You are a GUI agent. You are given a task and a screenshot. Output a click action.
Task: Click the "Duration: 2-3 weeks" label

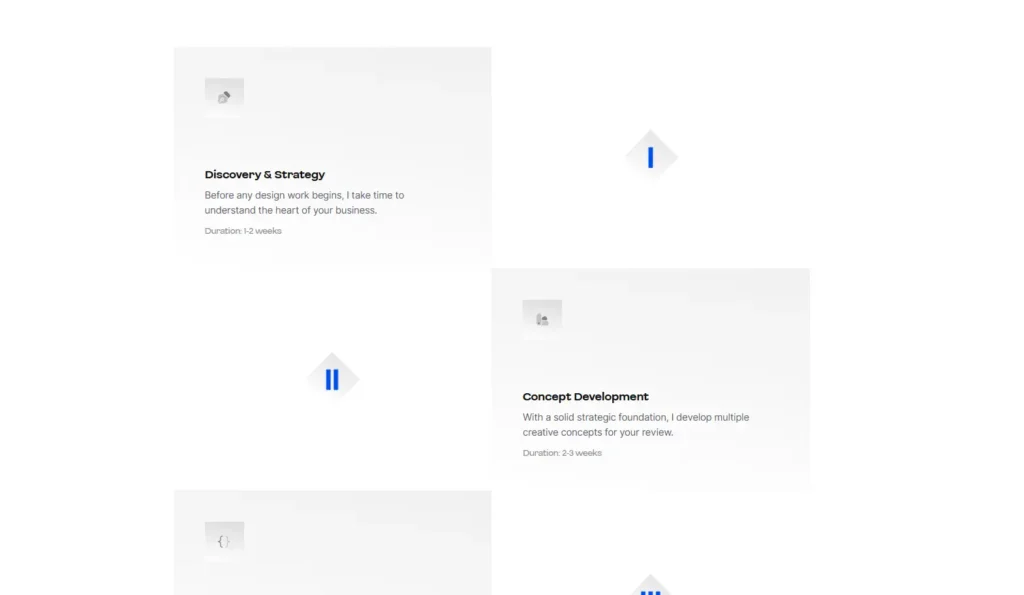pos(562,453)
